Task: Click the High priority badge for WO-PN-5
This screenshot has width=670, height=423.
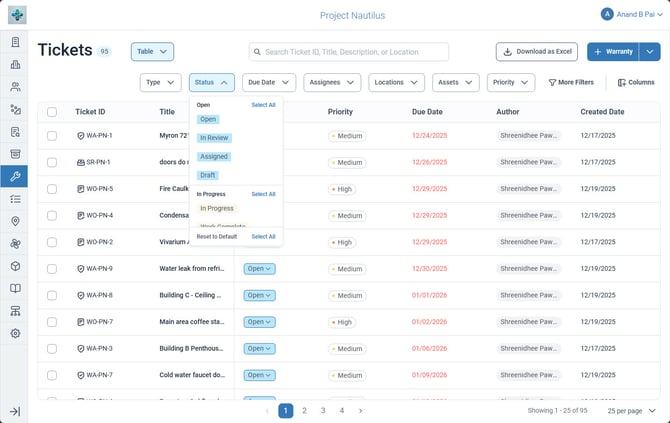Action: tap(342, 189)
